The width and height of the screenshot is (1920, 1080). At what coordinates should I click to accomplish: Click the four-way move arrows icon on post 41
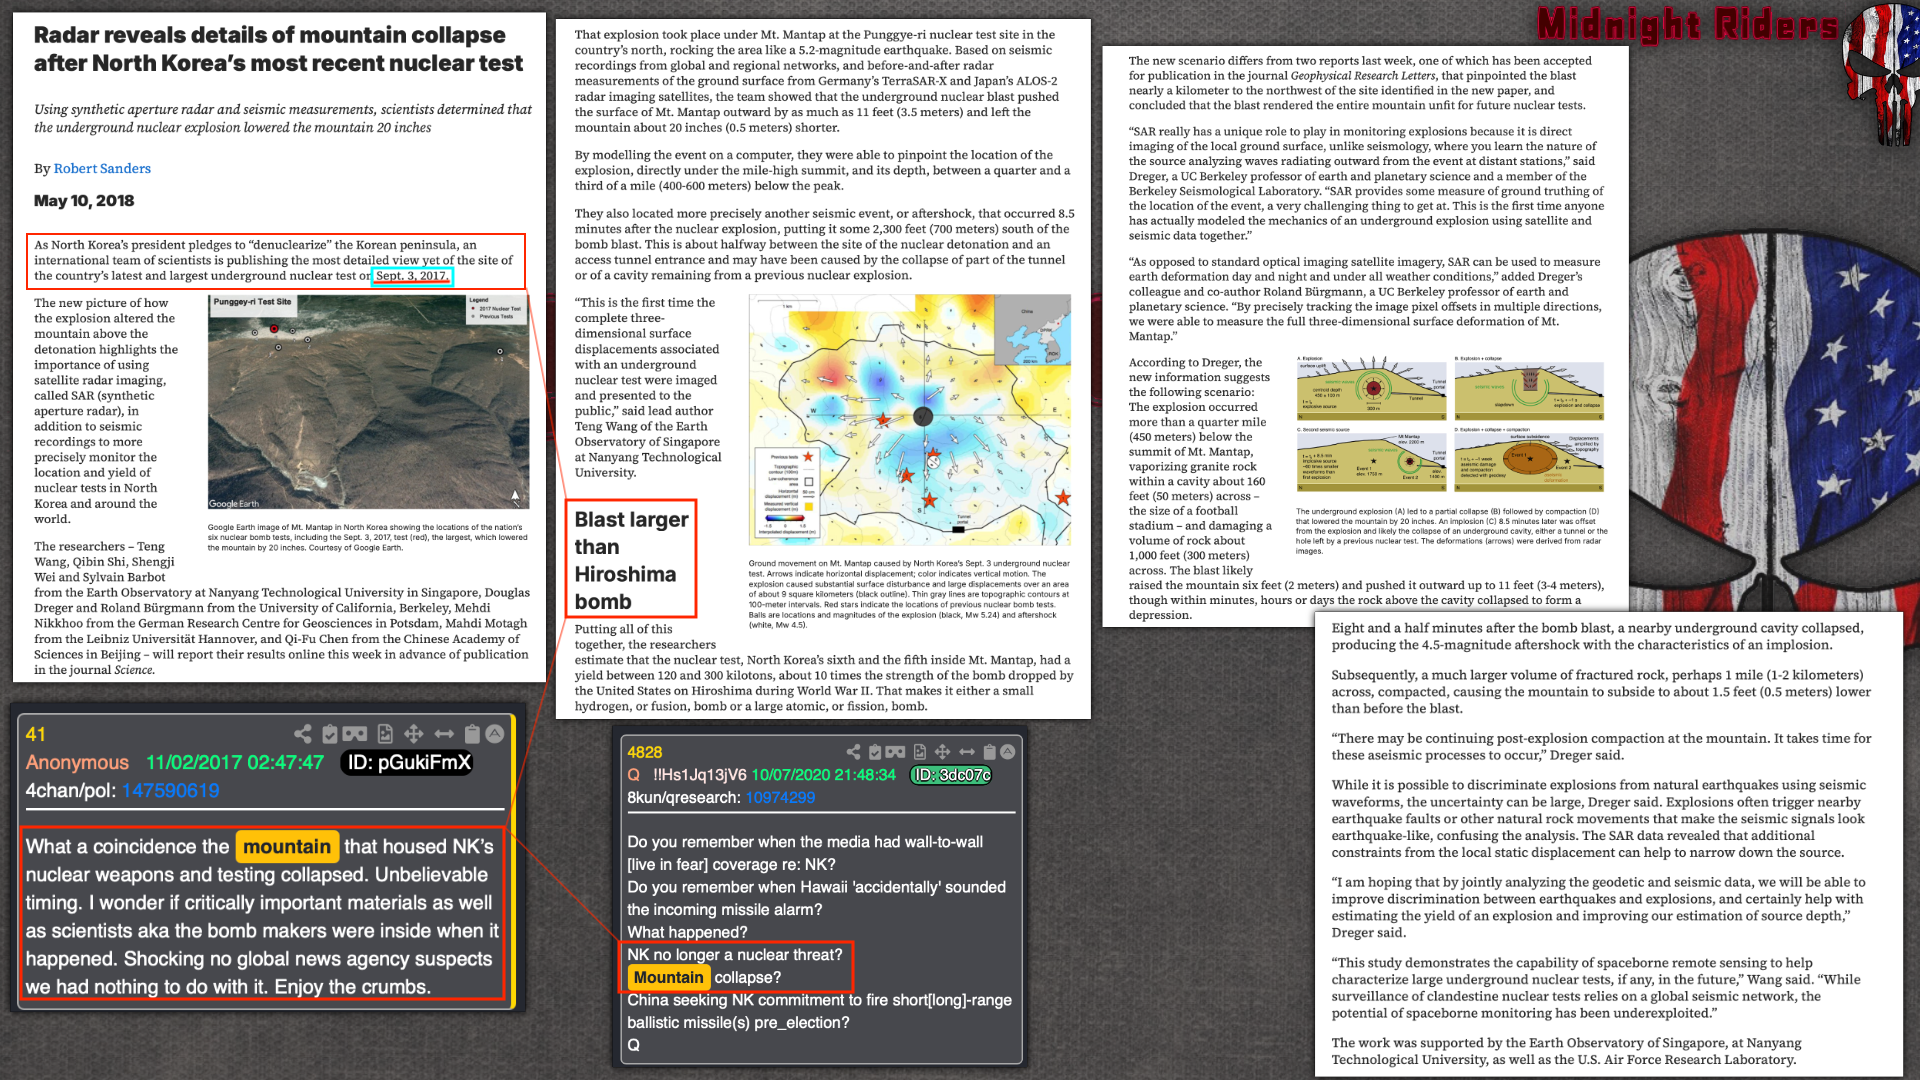coord(414,734)
